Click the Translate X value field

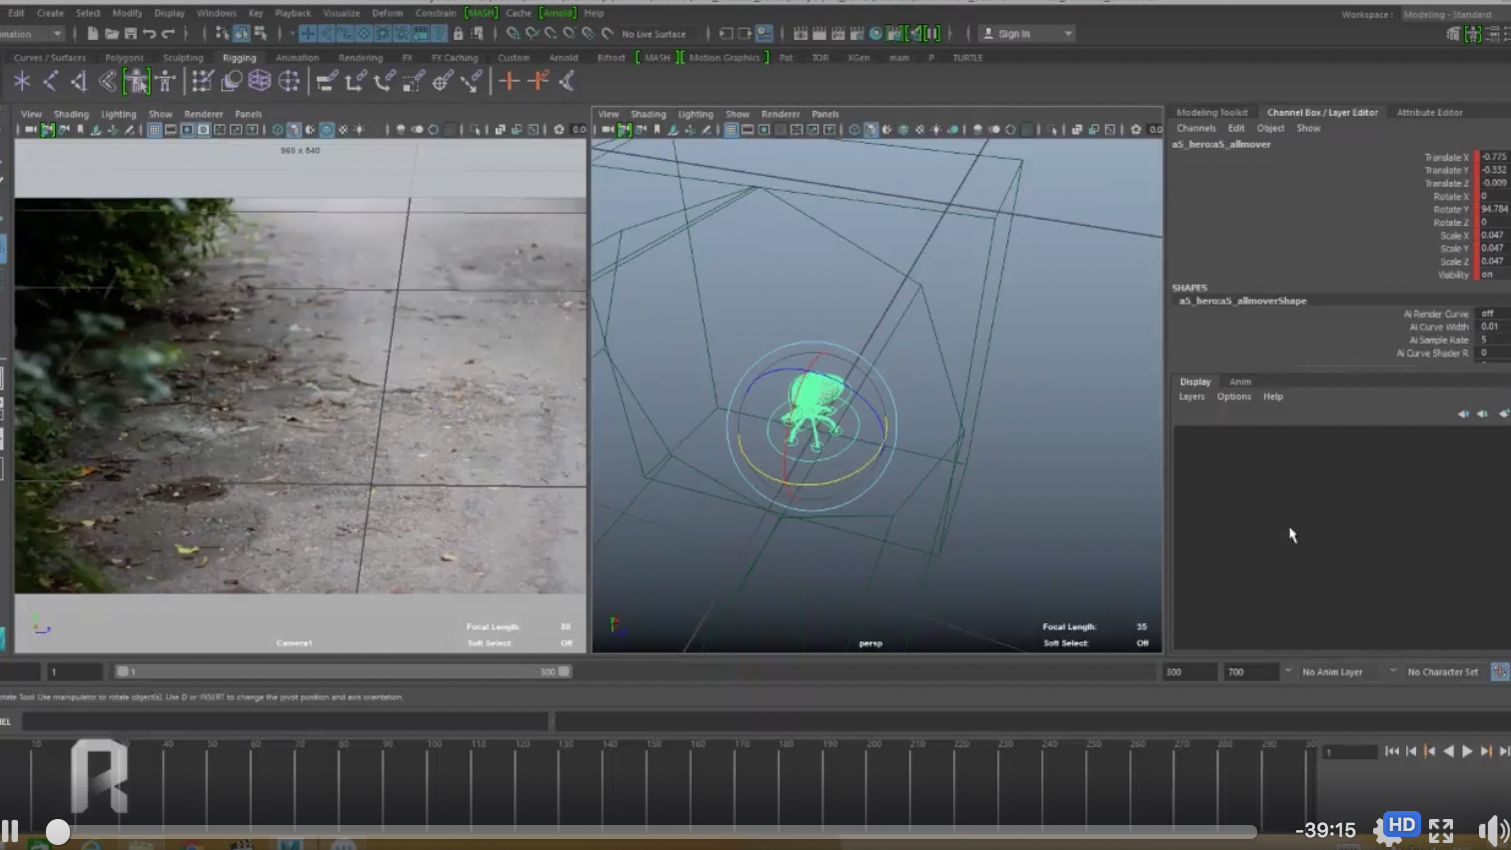(1493, 157)
